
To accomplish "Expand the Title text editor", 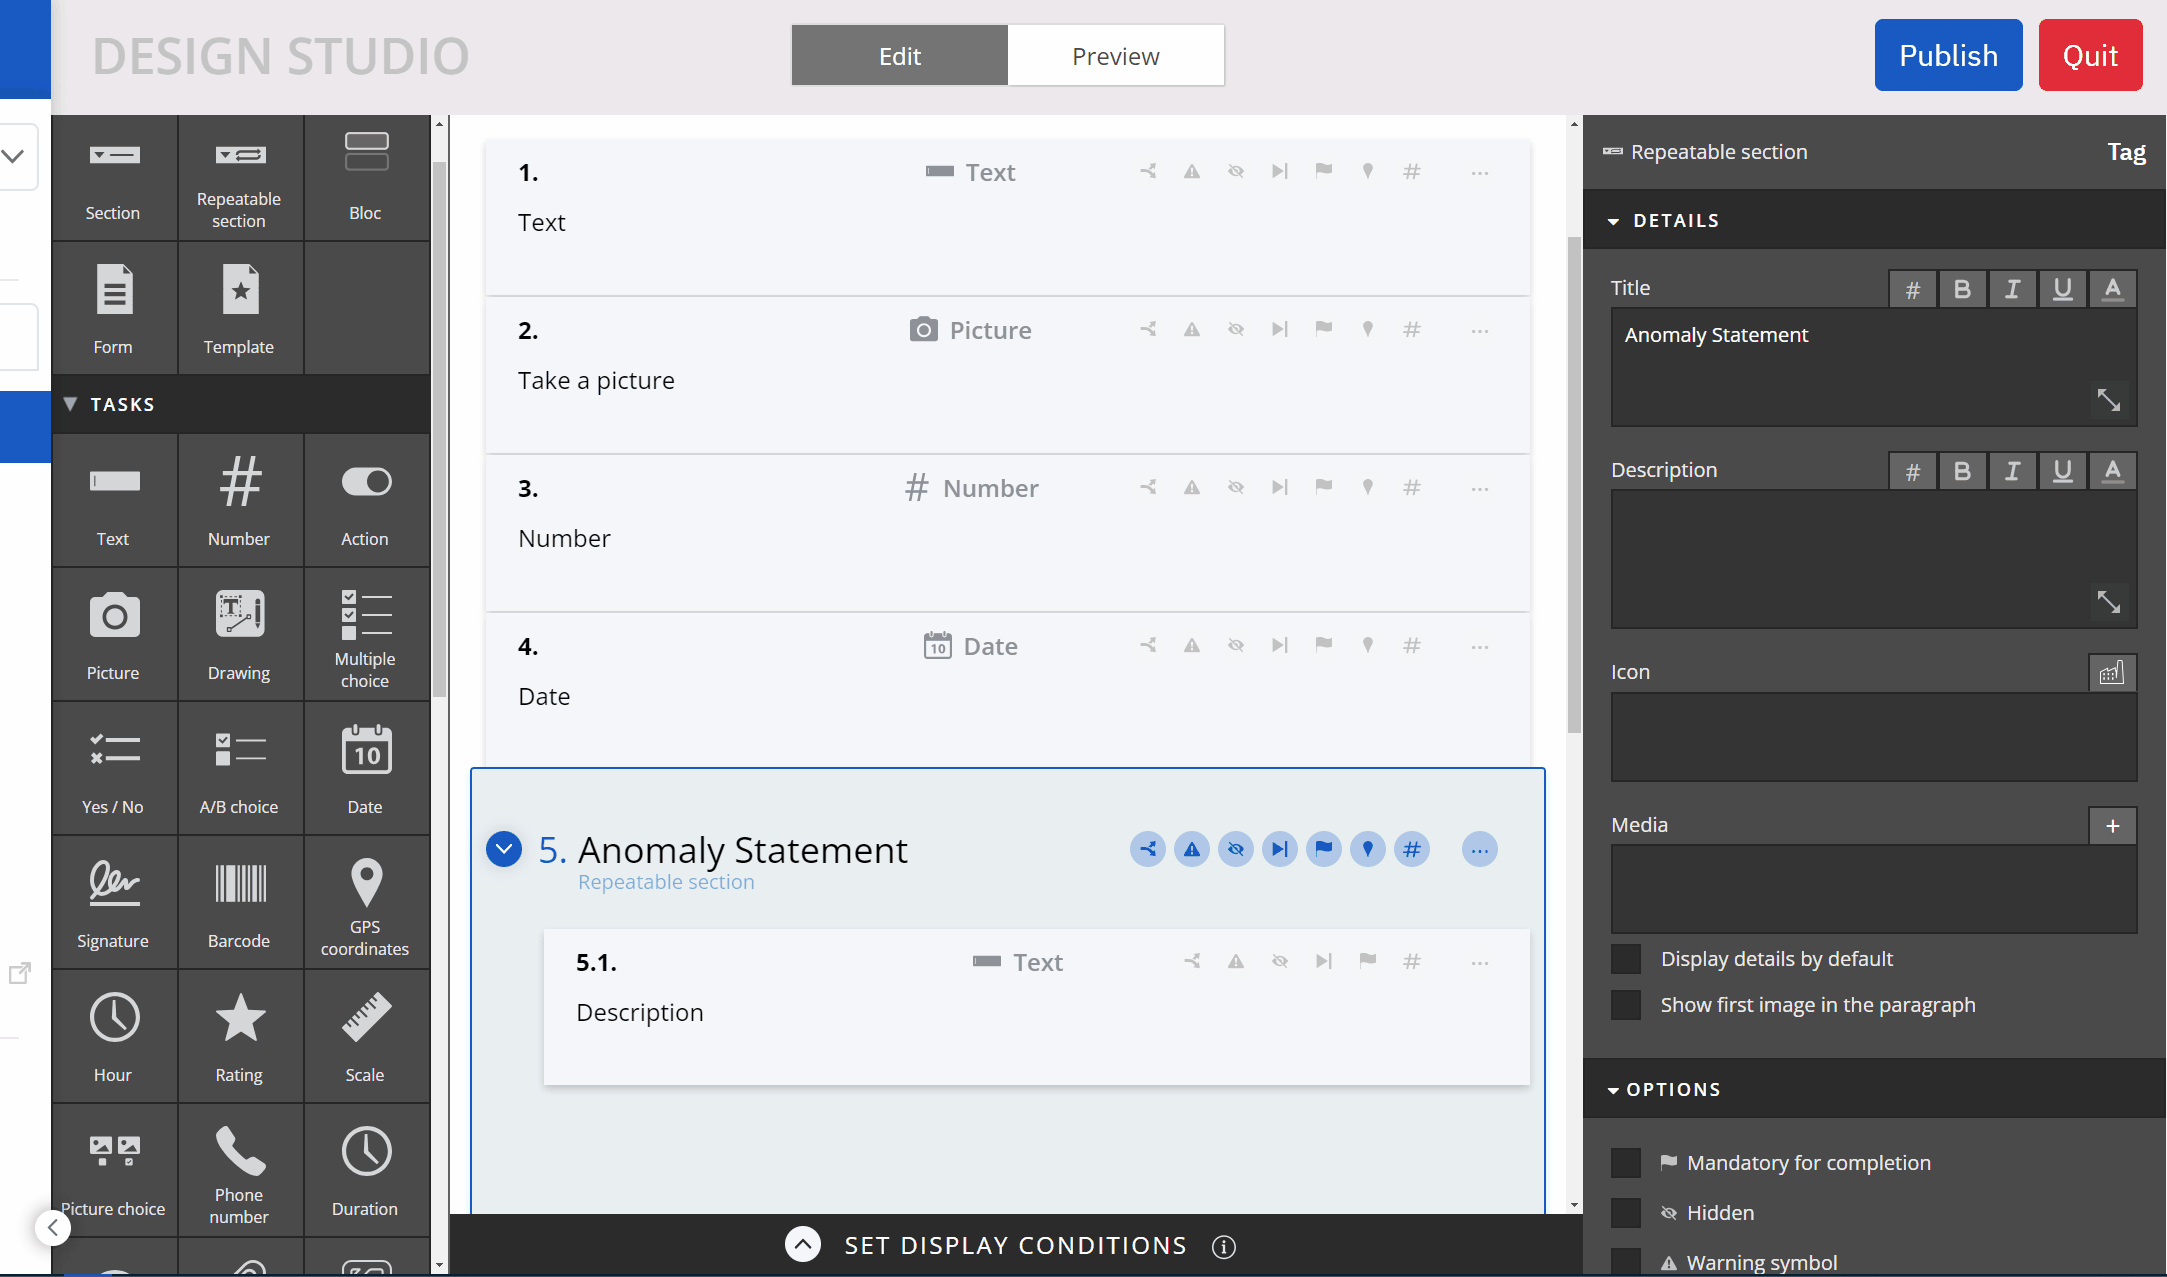I will 2109,400.
